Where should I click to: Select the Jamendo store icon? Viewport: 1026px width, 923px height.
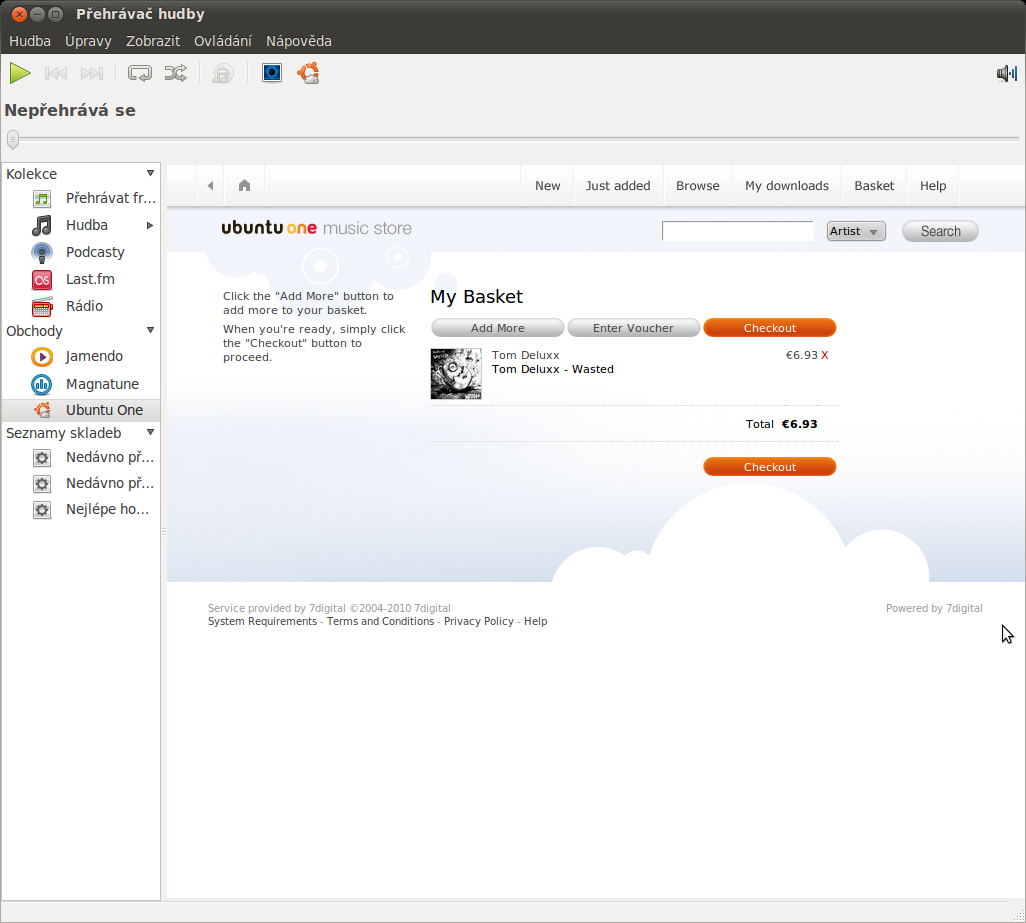(x=42, y=357)
